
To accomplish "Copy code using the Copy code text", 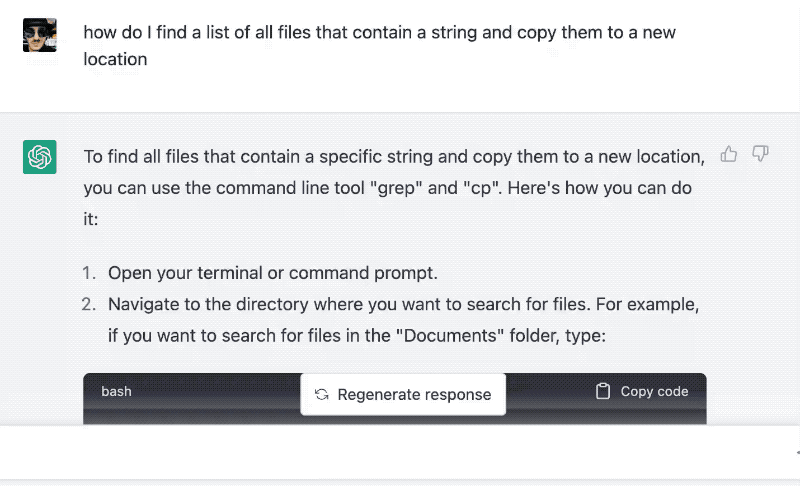I will click(654, 391).
